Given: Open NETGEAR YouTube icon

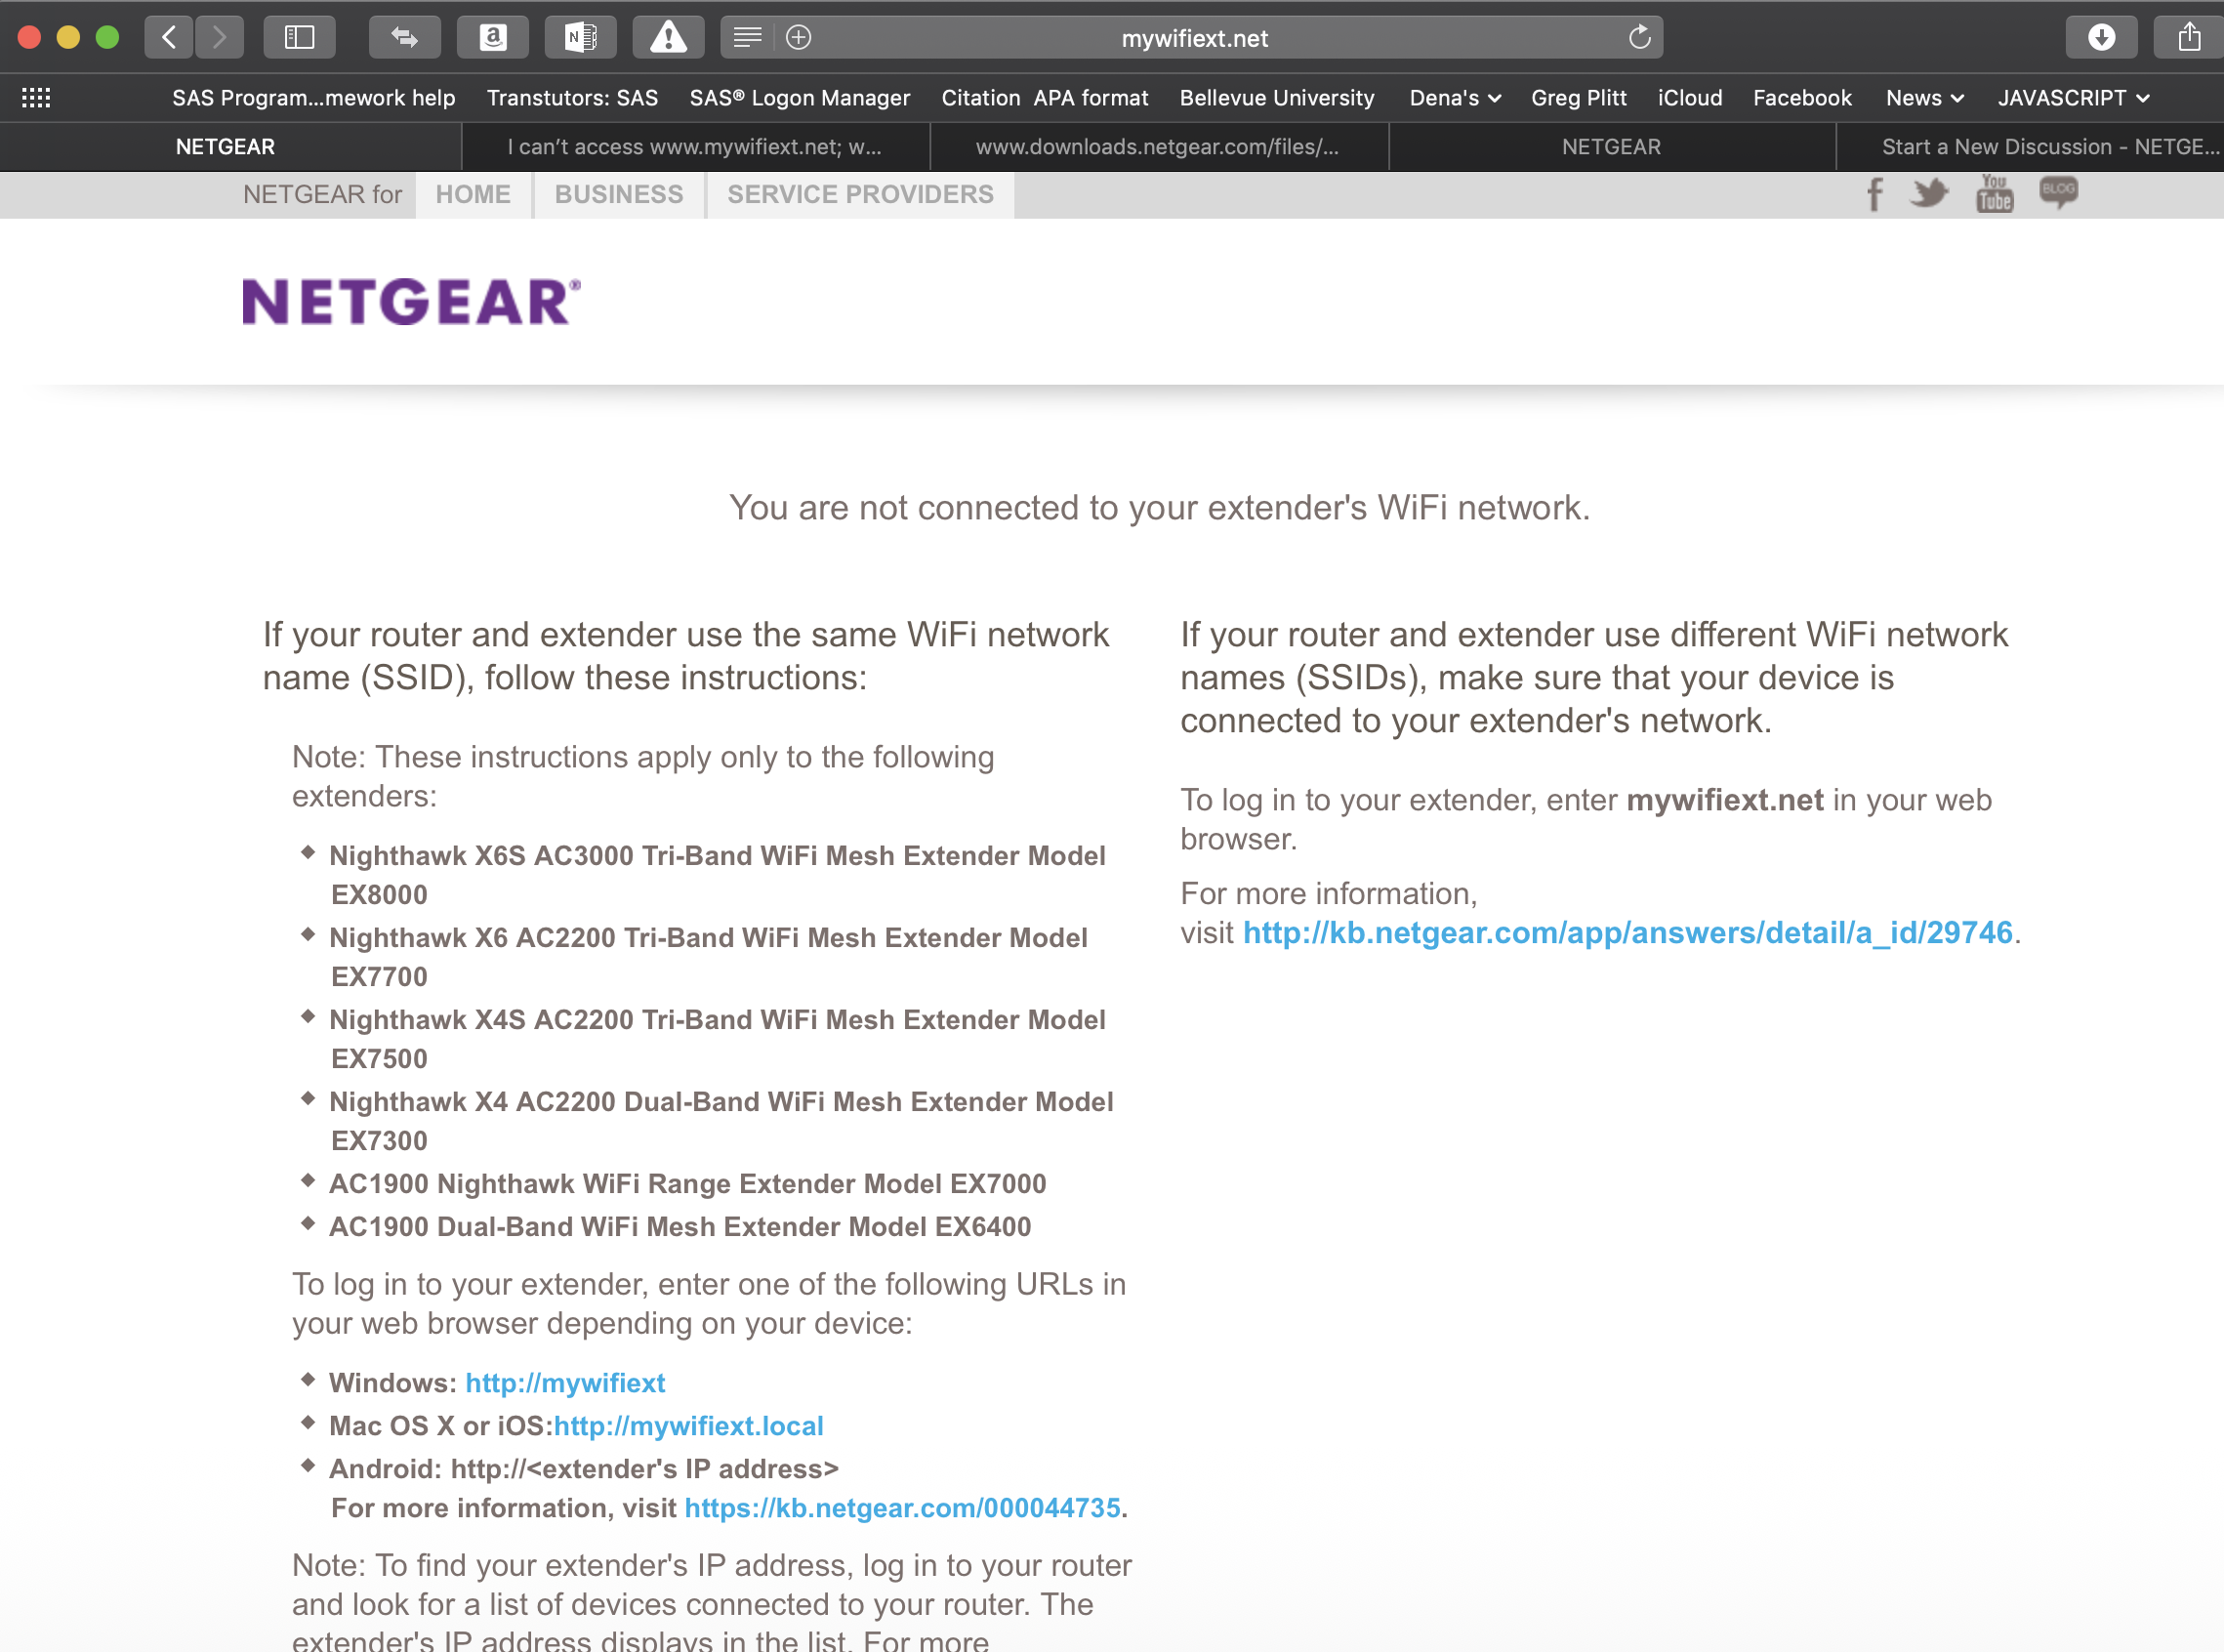Looking at the screenshot, I should [x=1994, y=193].
